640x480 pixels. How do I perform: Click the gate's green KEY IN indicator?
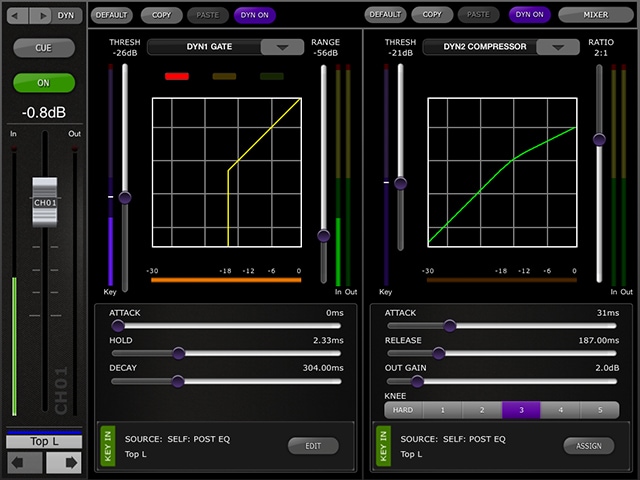pyautogui.click(x=108, y=445)
